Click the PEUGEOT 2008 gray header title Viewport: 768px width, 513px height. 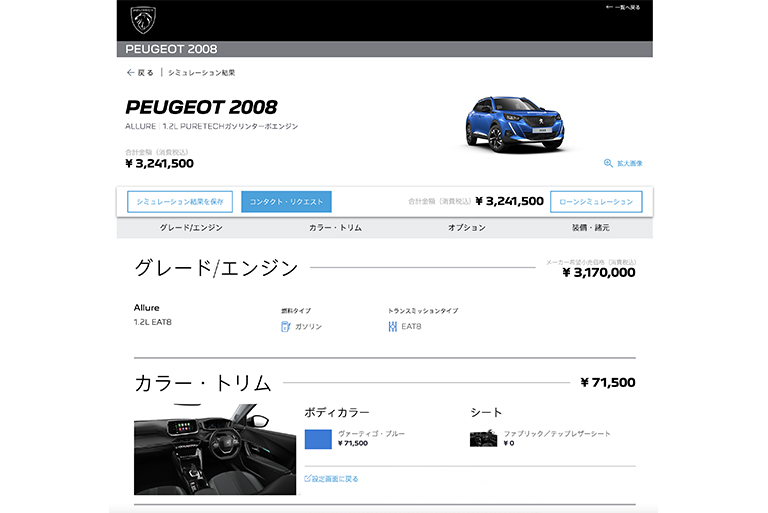[171, 49]
